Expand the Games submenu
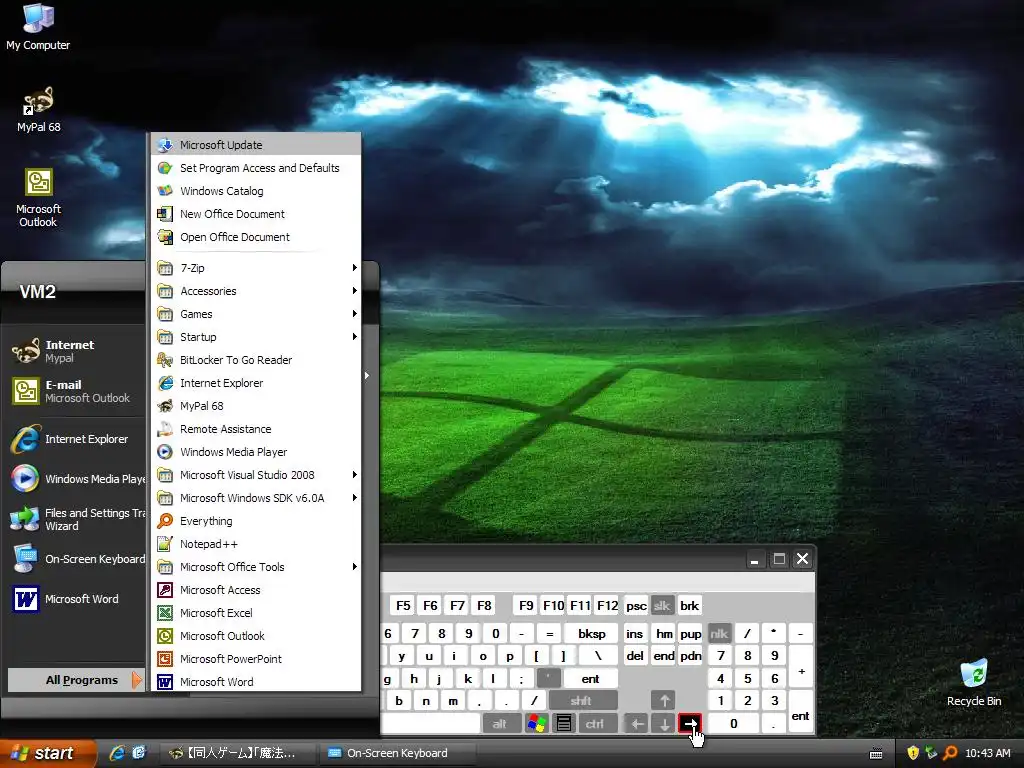Image resolution: width=1024 pixels, height=768 pixels. click(x=256, y=314)
